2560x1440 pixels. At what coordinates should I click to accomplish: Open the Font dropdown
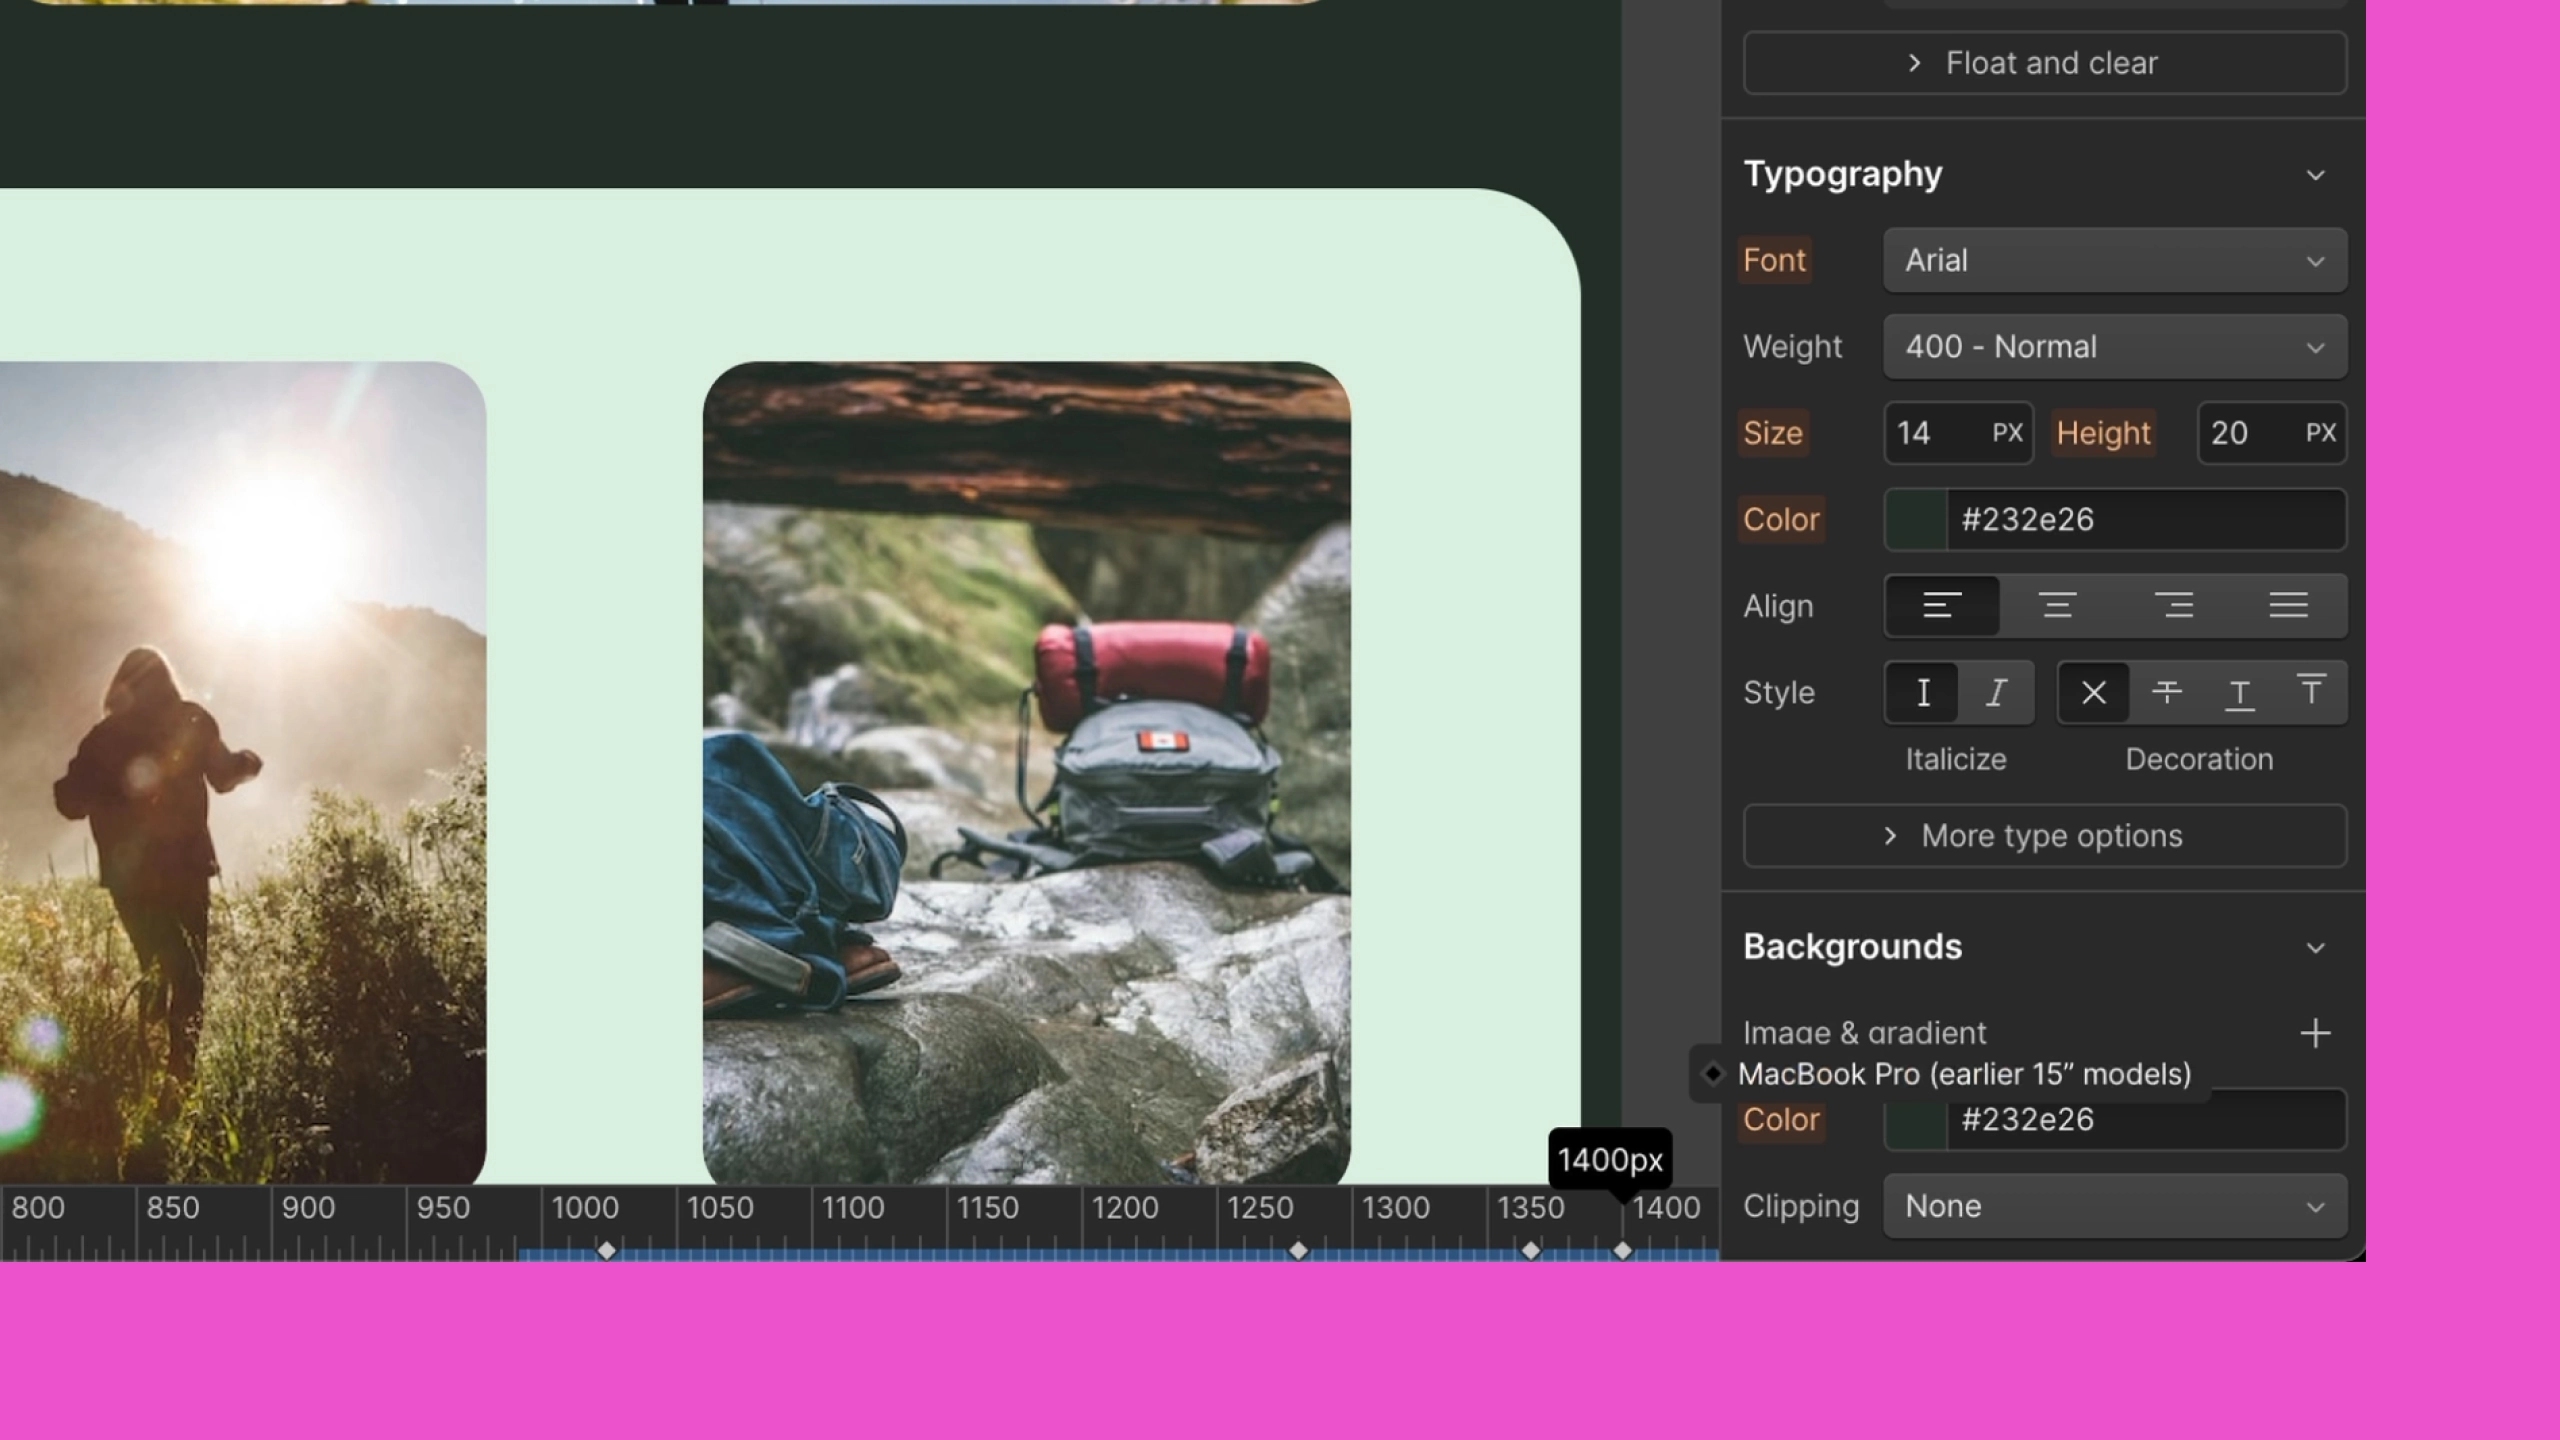pyautogui.click(x=2115, y=260)
